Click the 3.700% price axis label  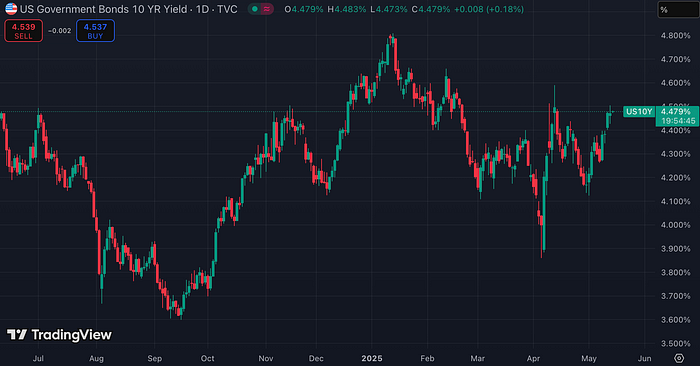pyautogui.click(x=675, y=296)
